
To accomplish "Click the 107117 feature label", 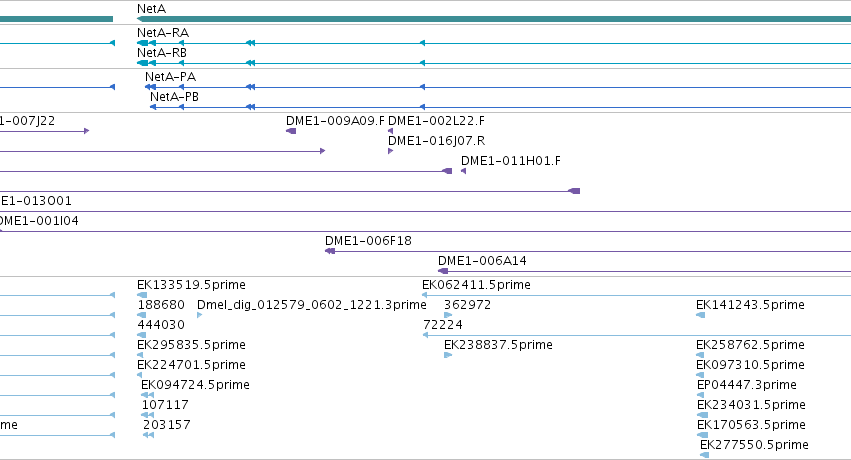I will [x=165, y=405].
